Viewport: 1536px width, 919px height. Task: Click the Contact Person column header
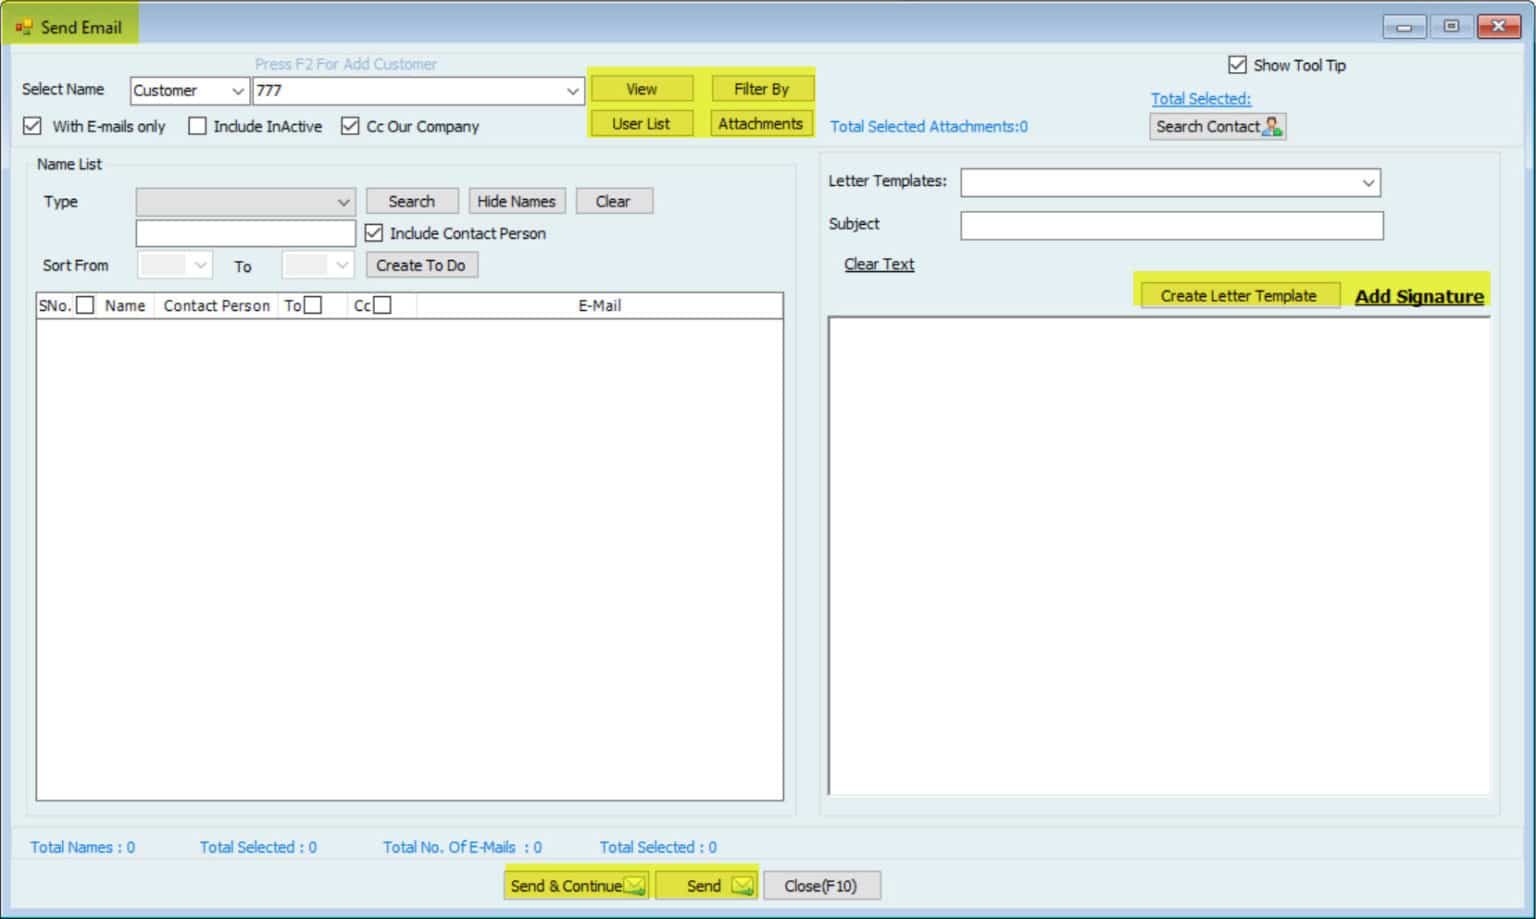pyautogui.click(x=217, y=306)
